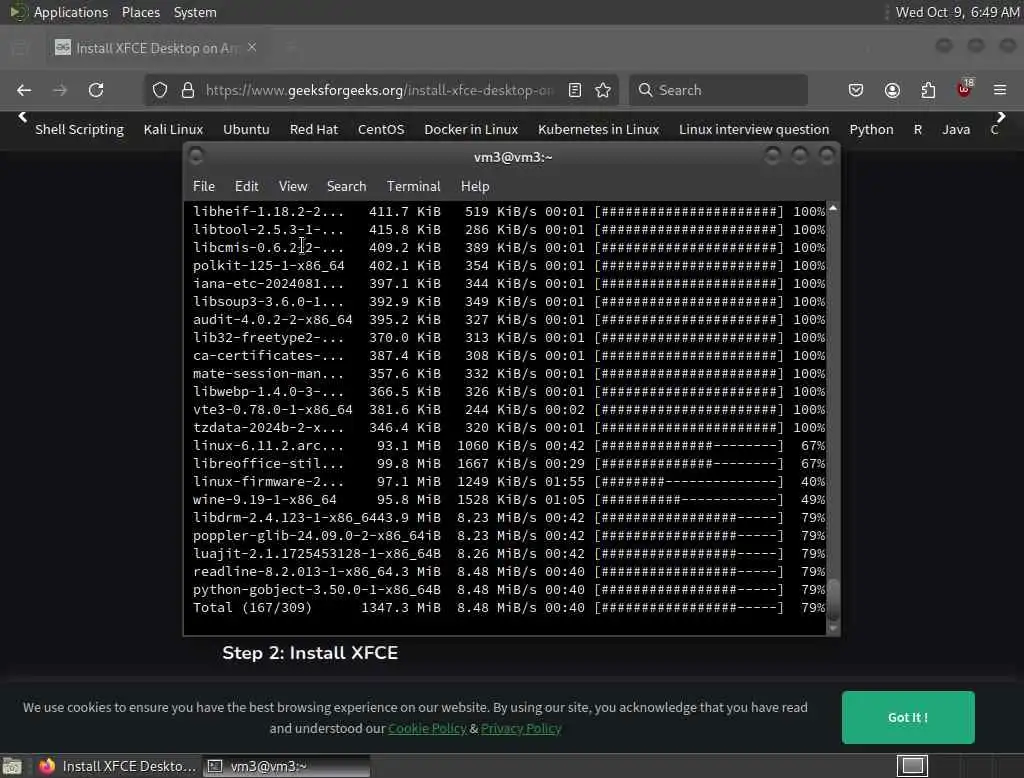This screenshot has width=1024, height=778.
Task: Click the wine-9.19-1-x86_64 download row
Action: tap(509, 500)
